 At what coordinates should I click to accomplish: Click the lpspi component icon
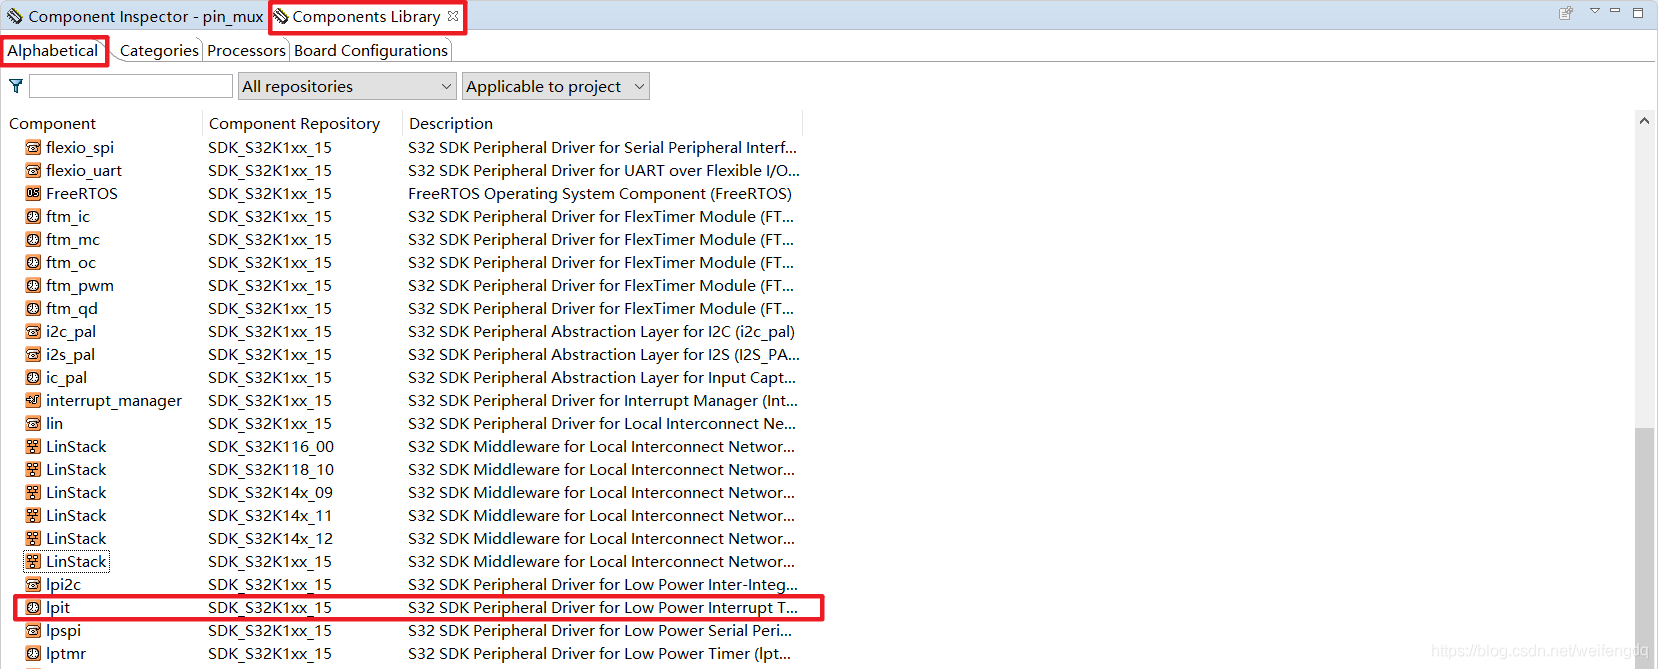[33, 631]
